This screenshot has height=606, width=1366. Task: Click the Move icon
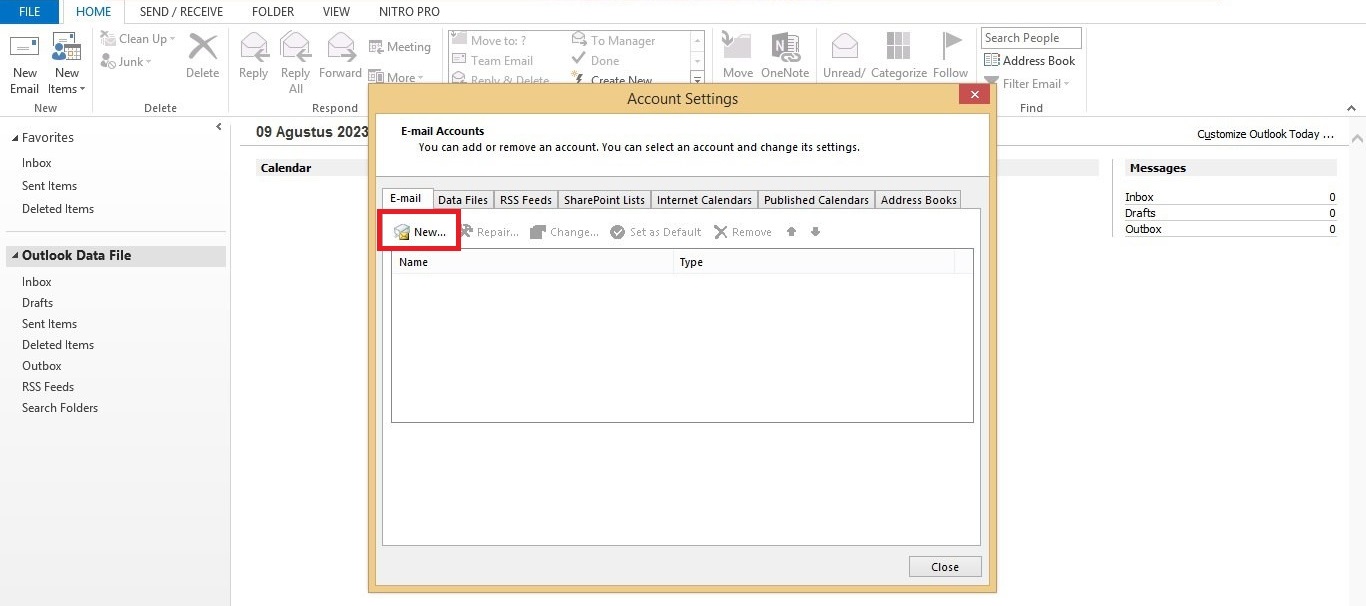coord(737,54)
